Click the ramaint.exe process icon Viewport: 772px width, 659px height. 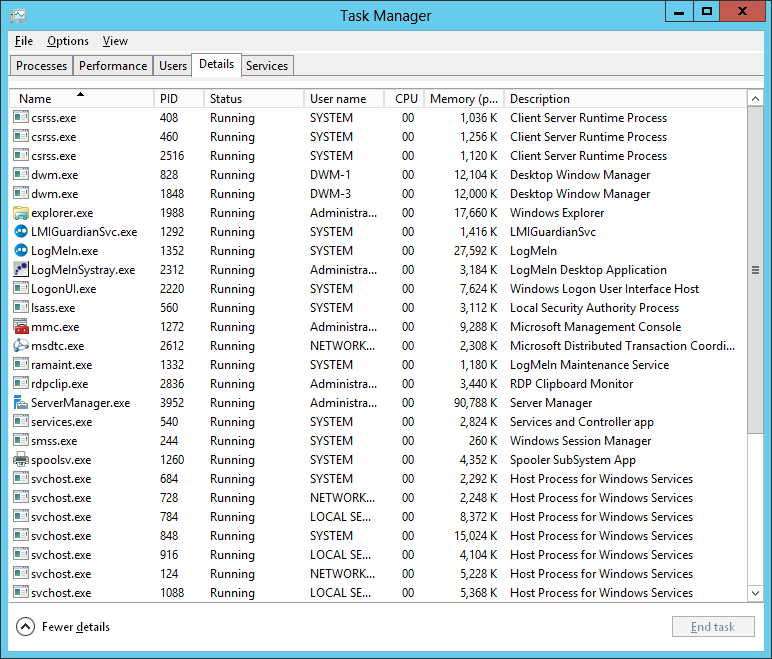21,364
